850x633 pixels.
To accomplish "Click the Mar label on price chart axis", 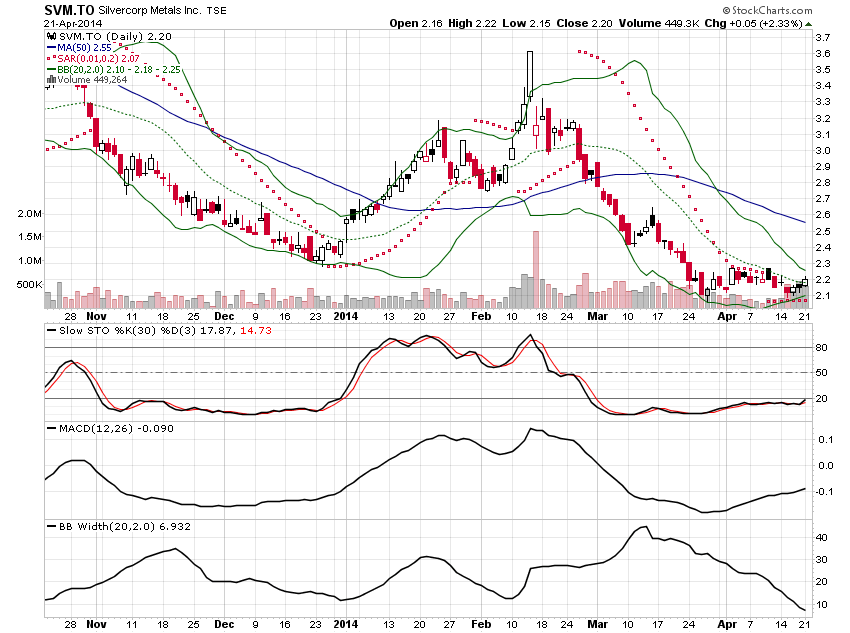I will [x=597, y=316].
